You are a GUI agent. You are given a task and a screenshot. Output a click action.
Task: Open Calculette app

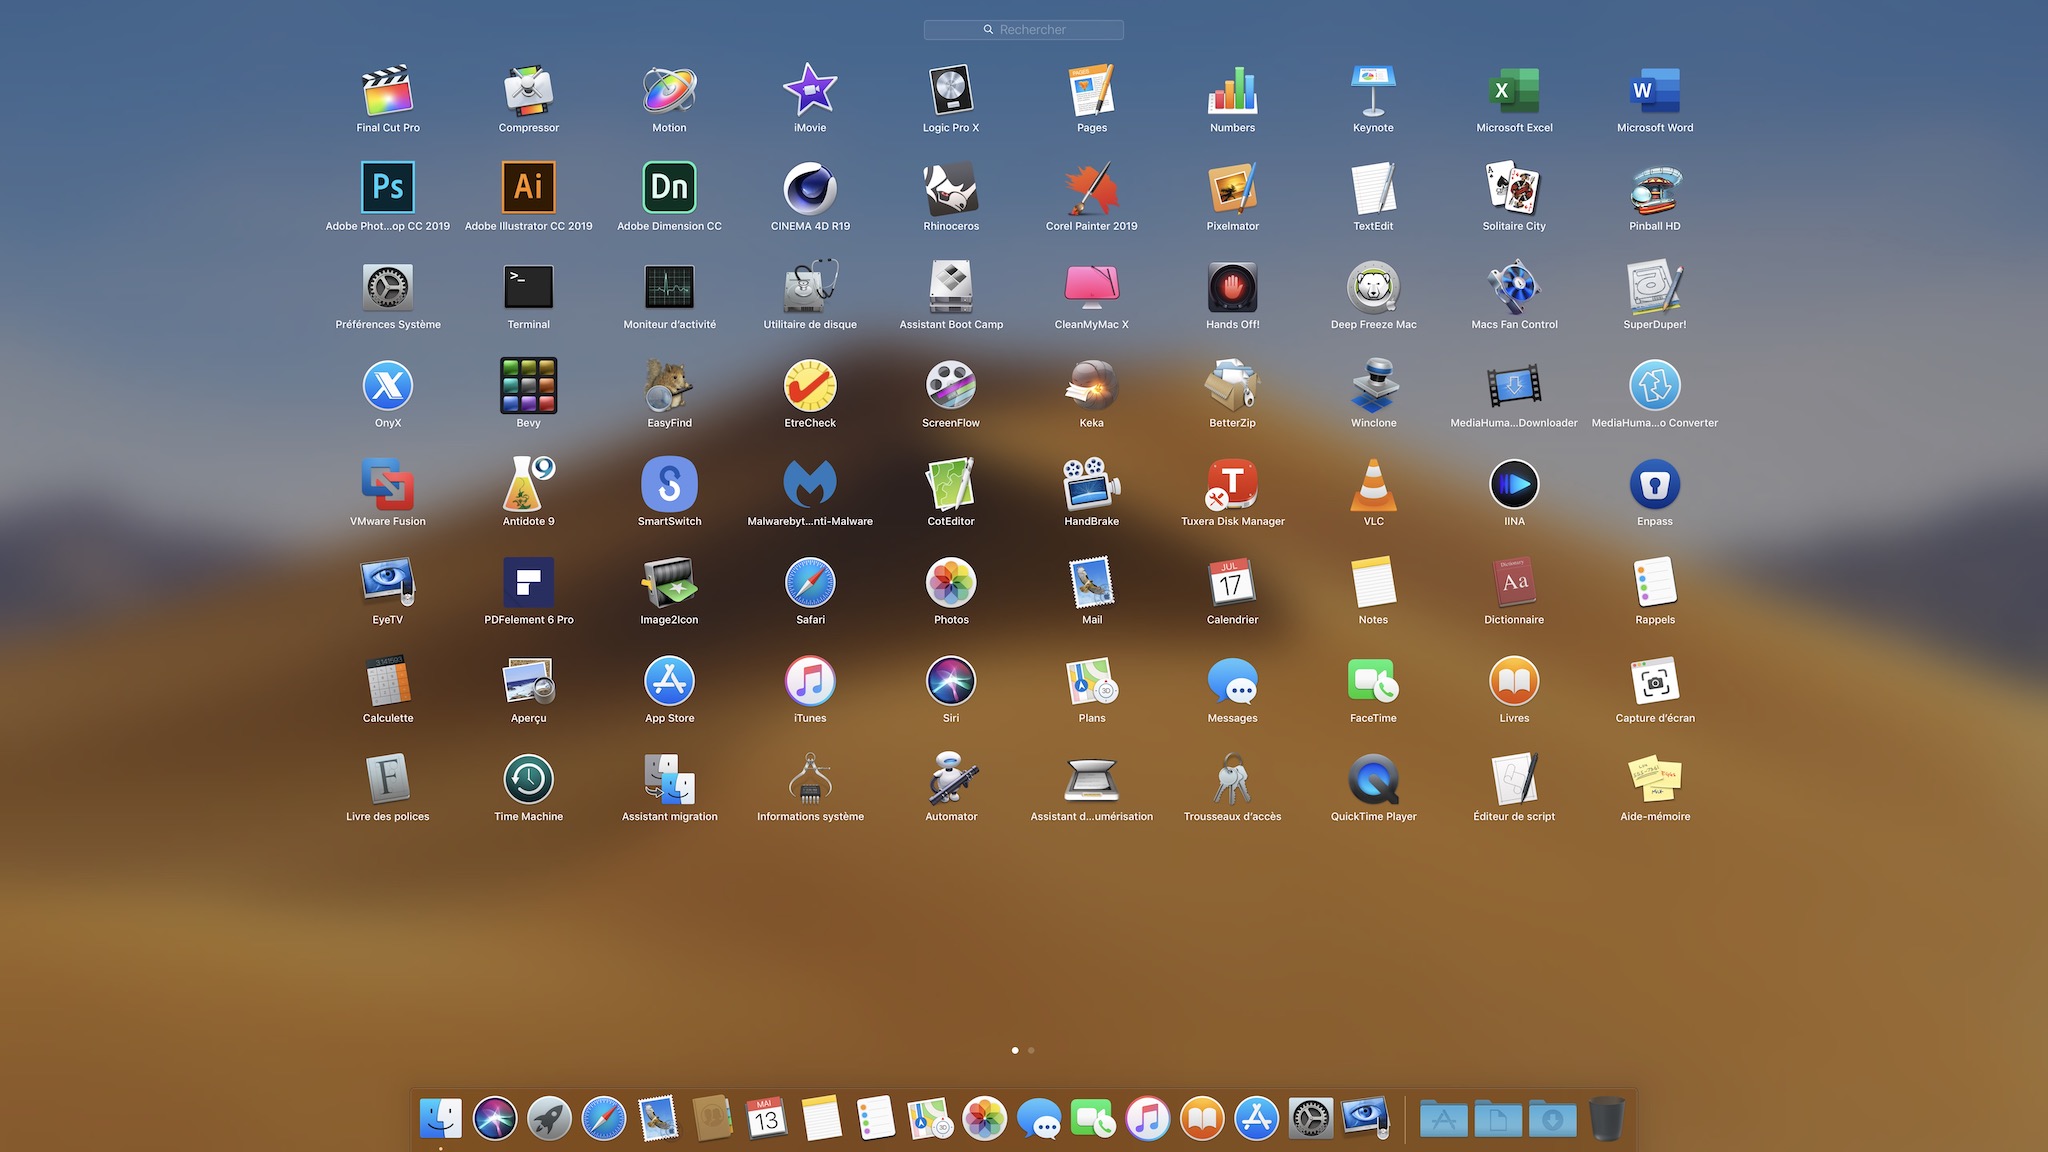(x=388, y=681)
